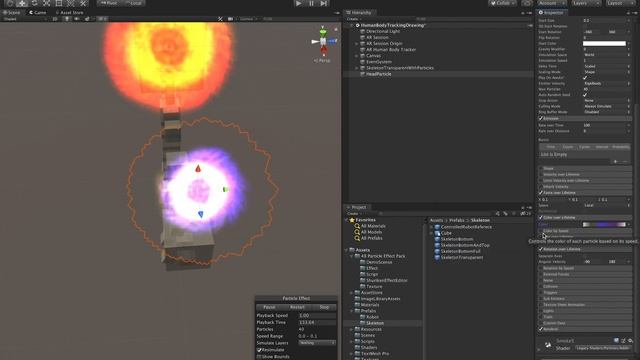
Task: Click the Playback Speed field
Action: (317, 316)
